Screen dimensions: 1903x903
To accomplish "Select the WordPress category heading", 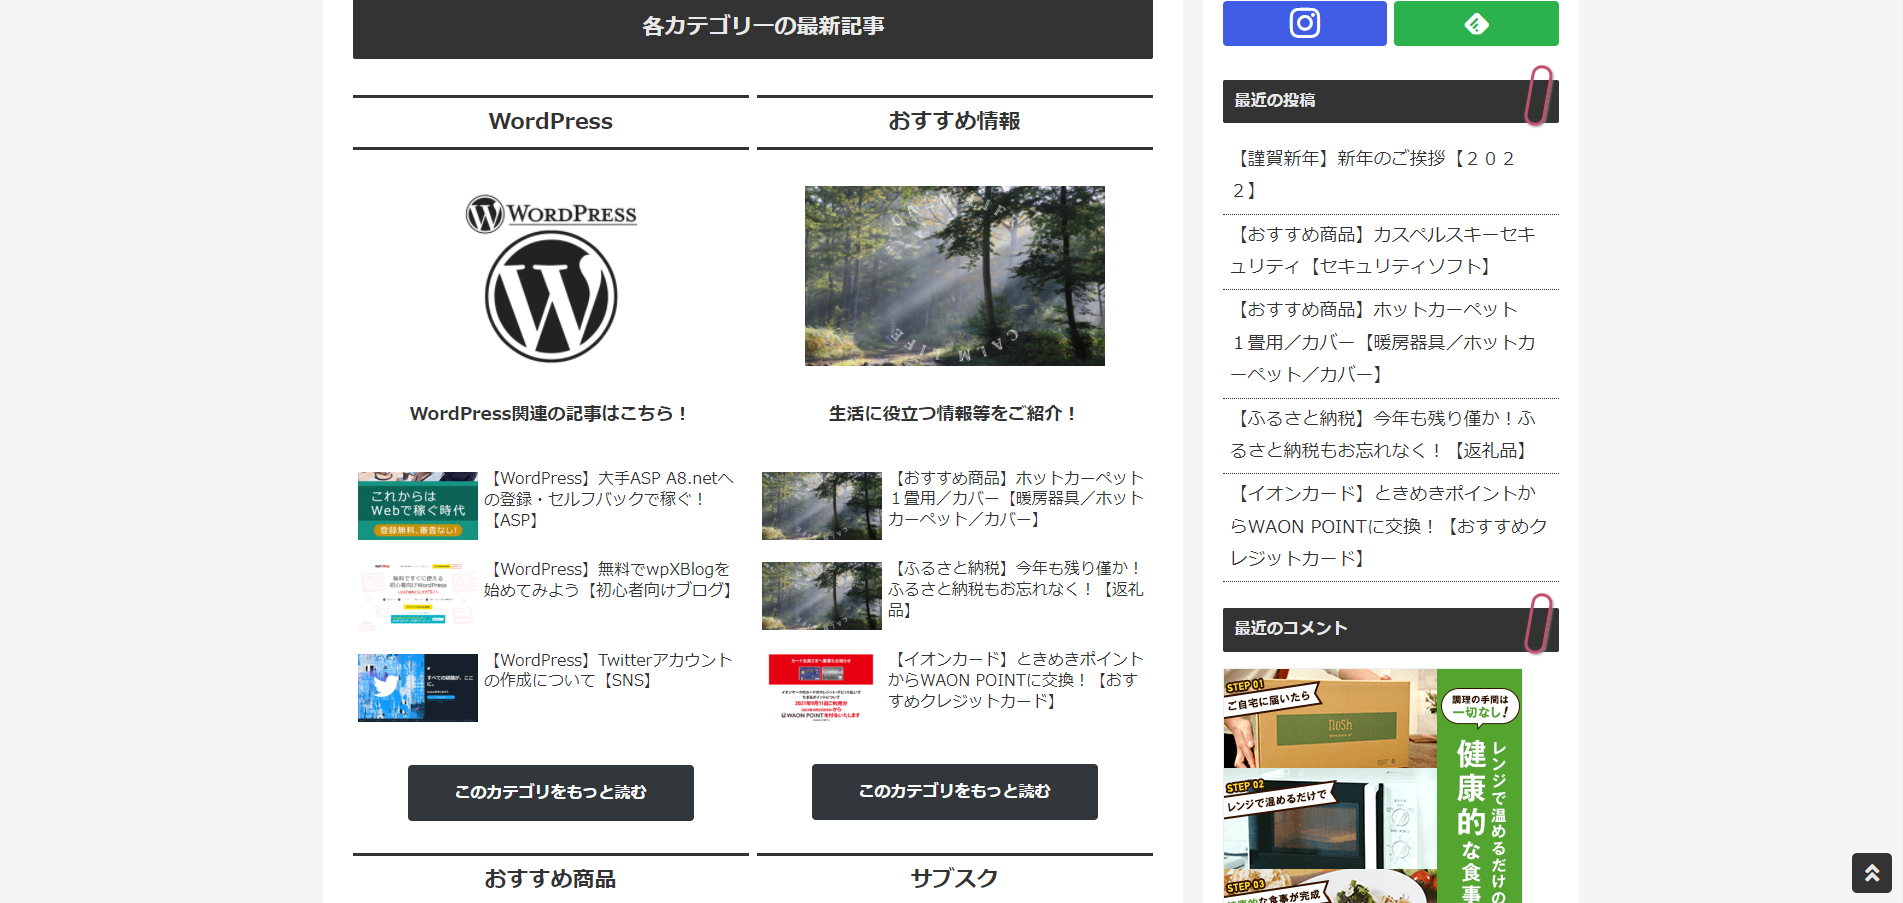I will click(551, 122).
